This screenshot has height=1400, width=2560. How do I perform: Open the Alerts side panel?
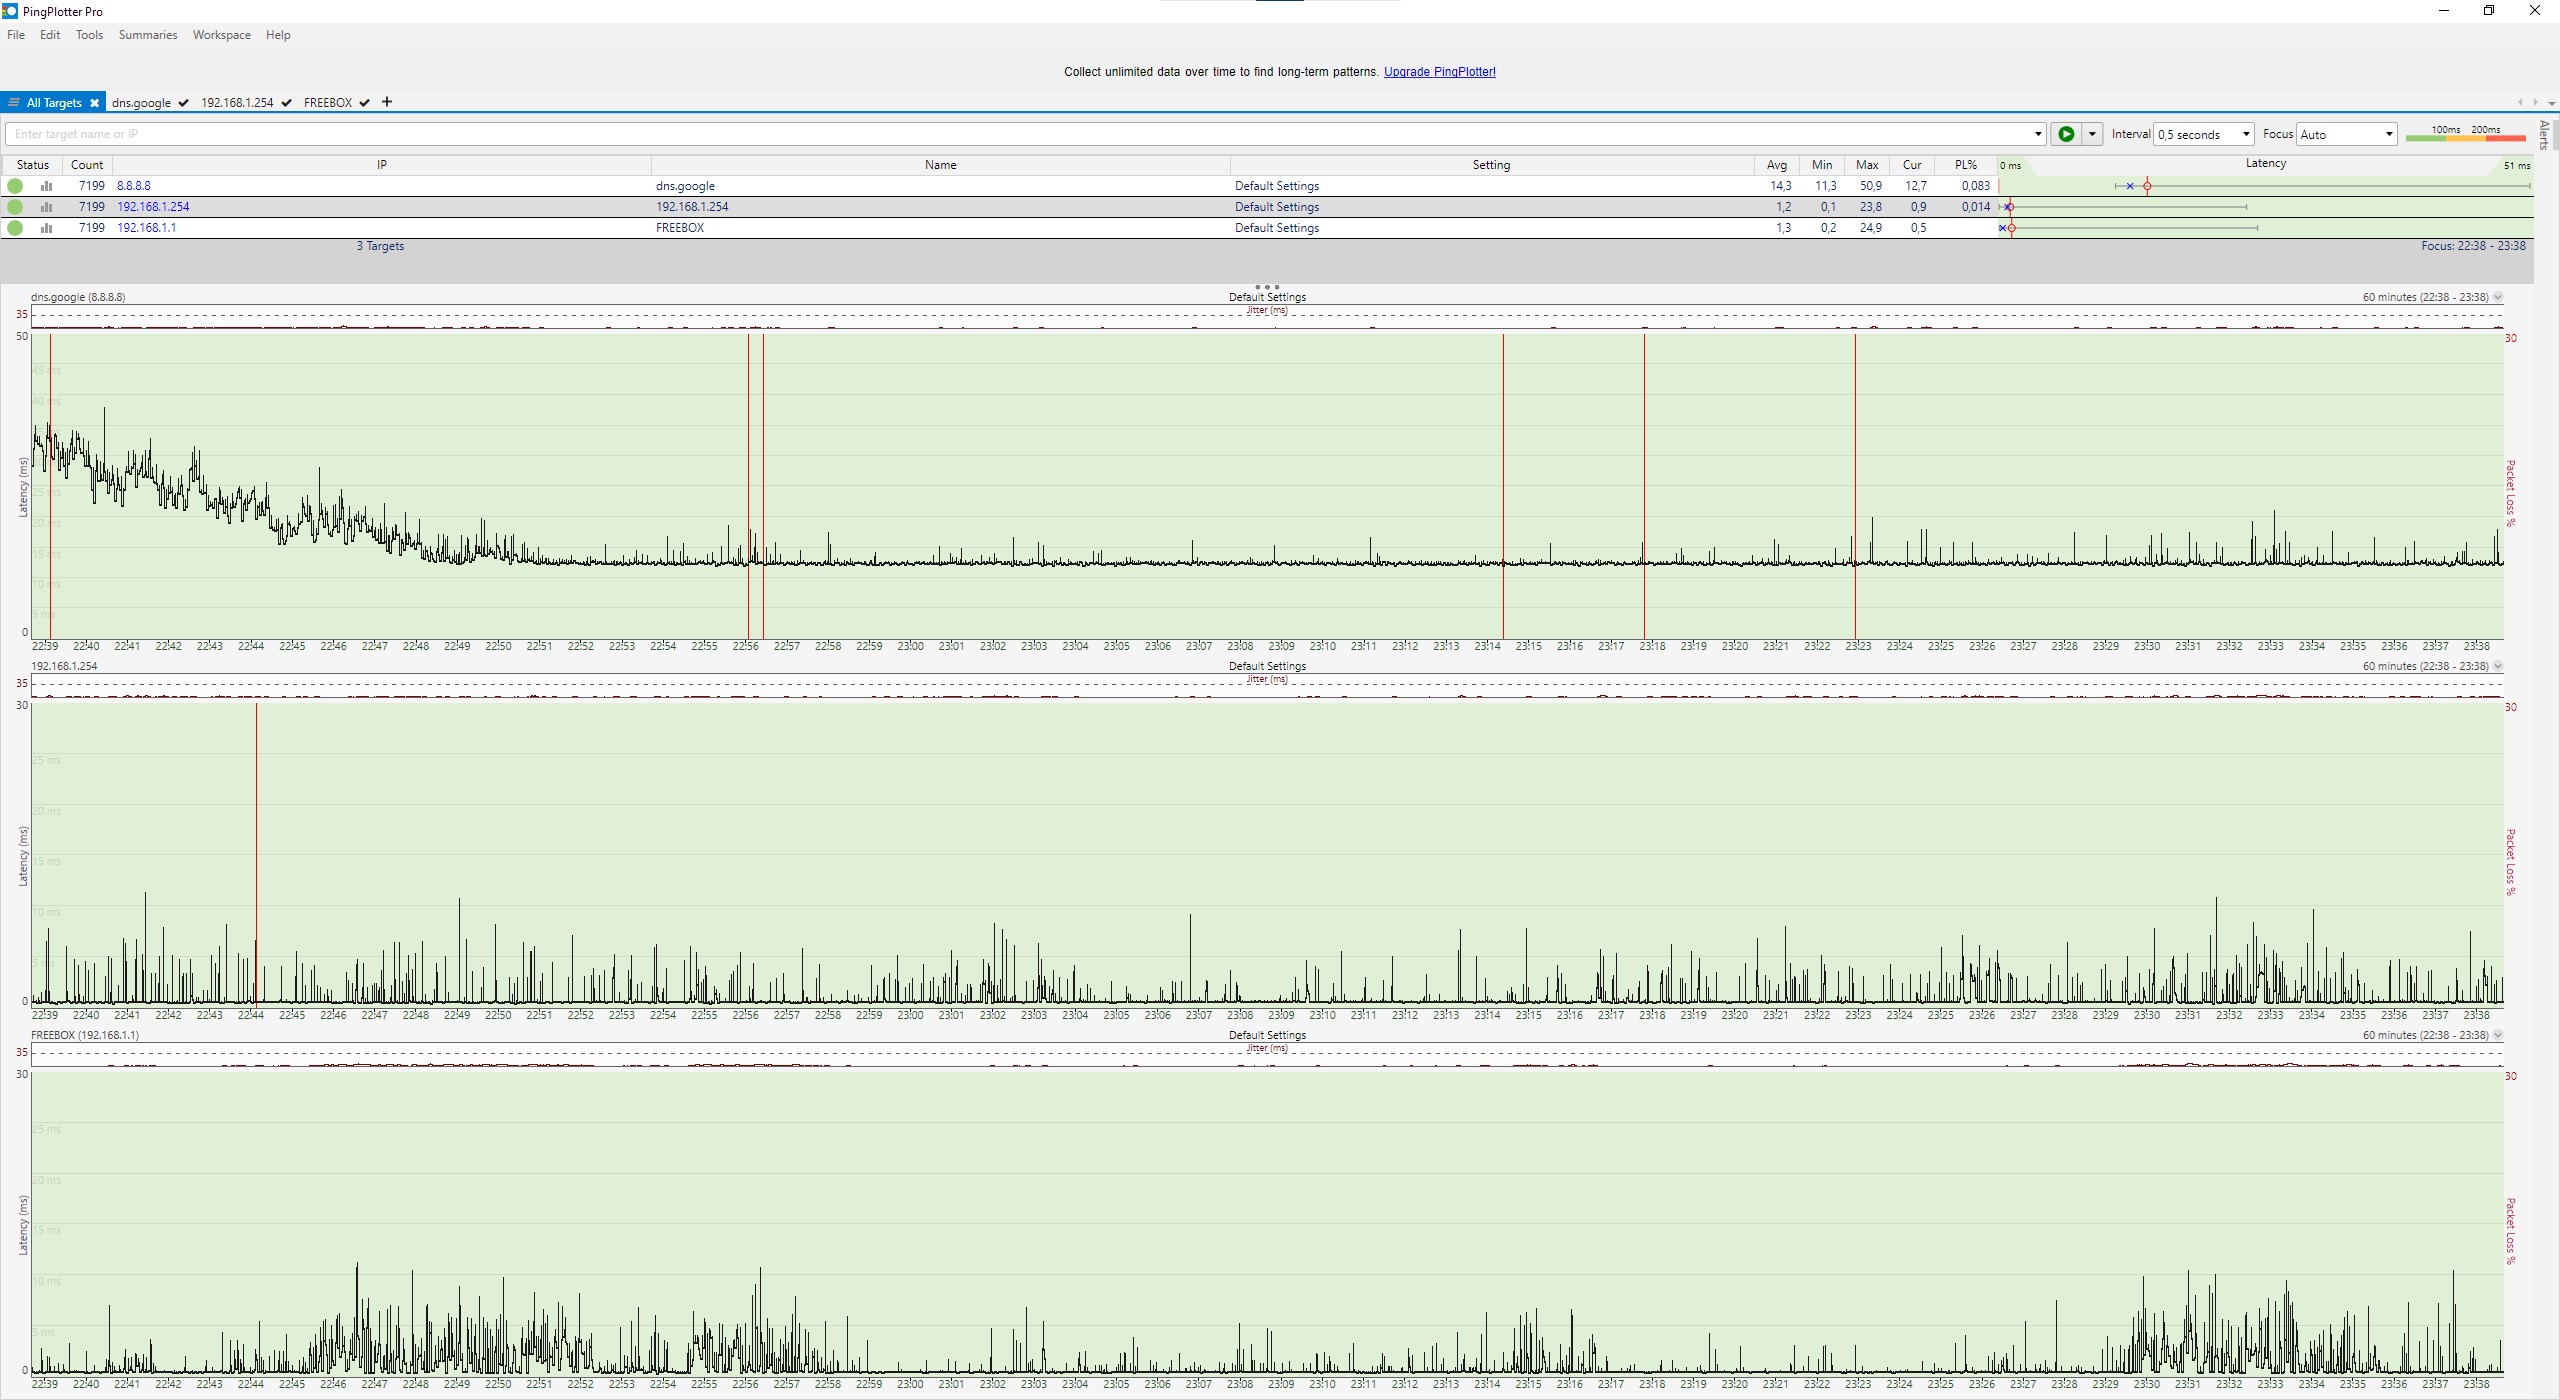pyautogui.click(x=2544, y=135)
